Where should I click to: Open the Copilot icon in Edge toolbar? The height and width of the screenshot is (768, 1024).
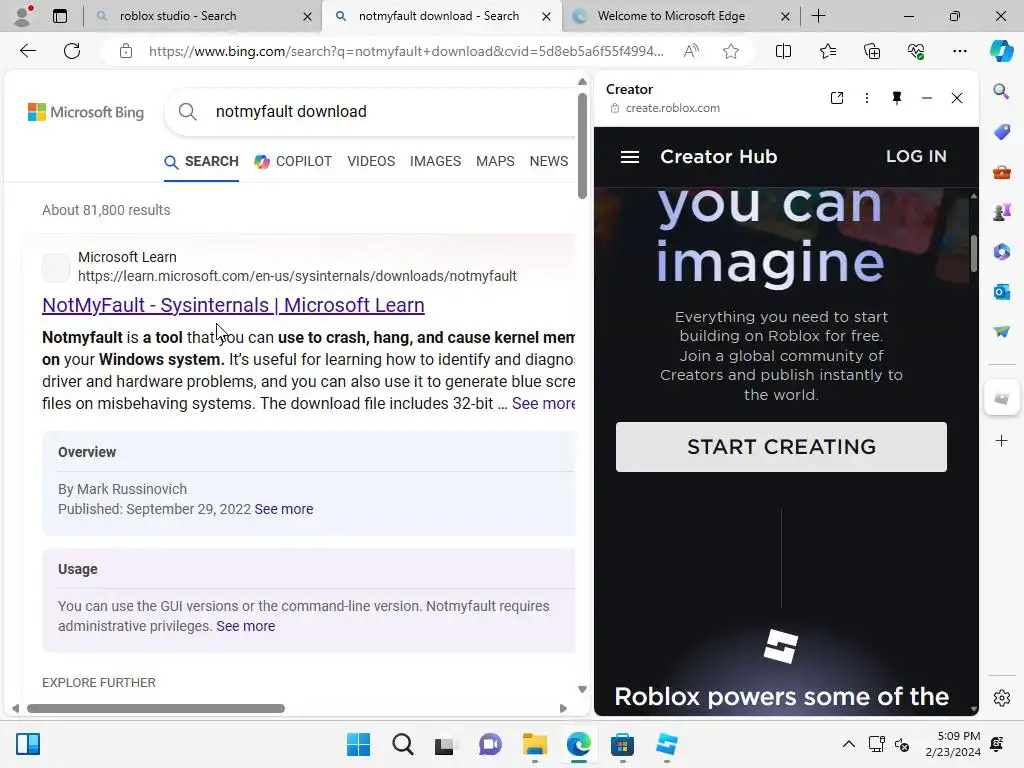pyautogui.click(x=1001, y=51)
